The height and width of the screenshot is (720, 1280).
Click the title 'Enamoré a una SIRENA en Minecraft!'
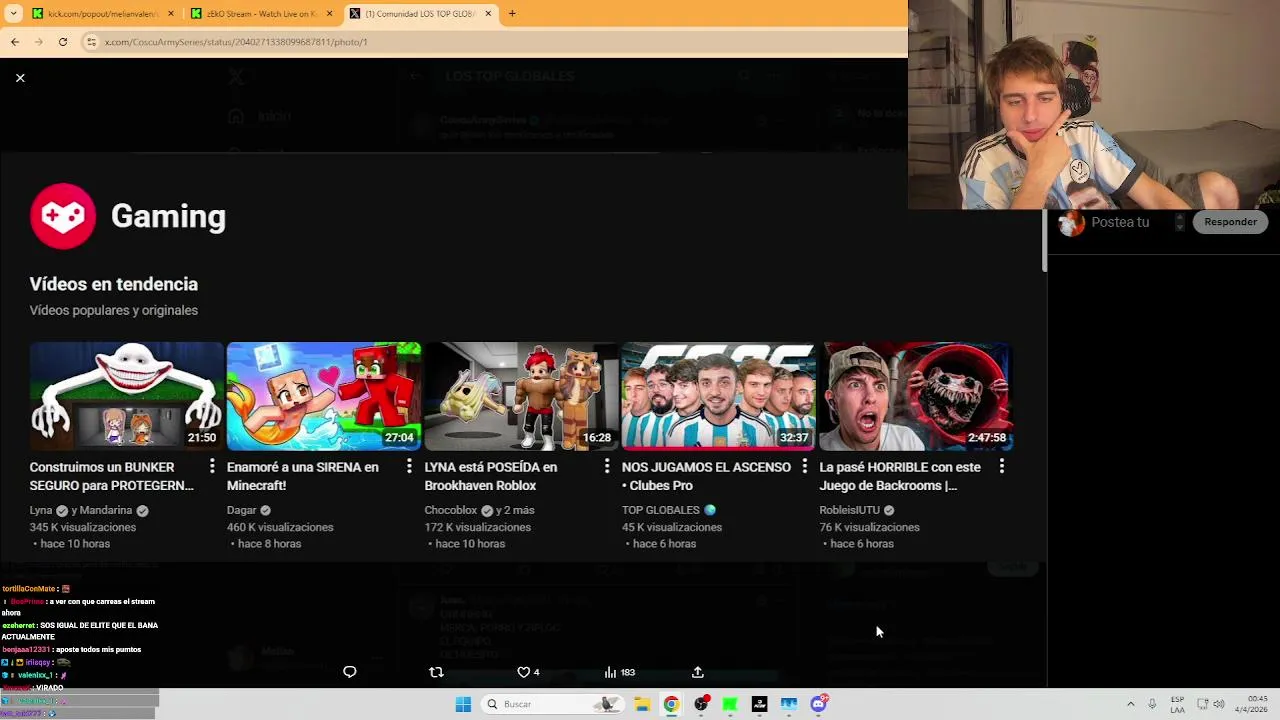(x=303, y=476)
